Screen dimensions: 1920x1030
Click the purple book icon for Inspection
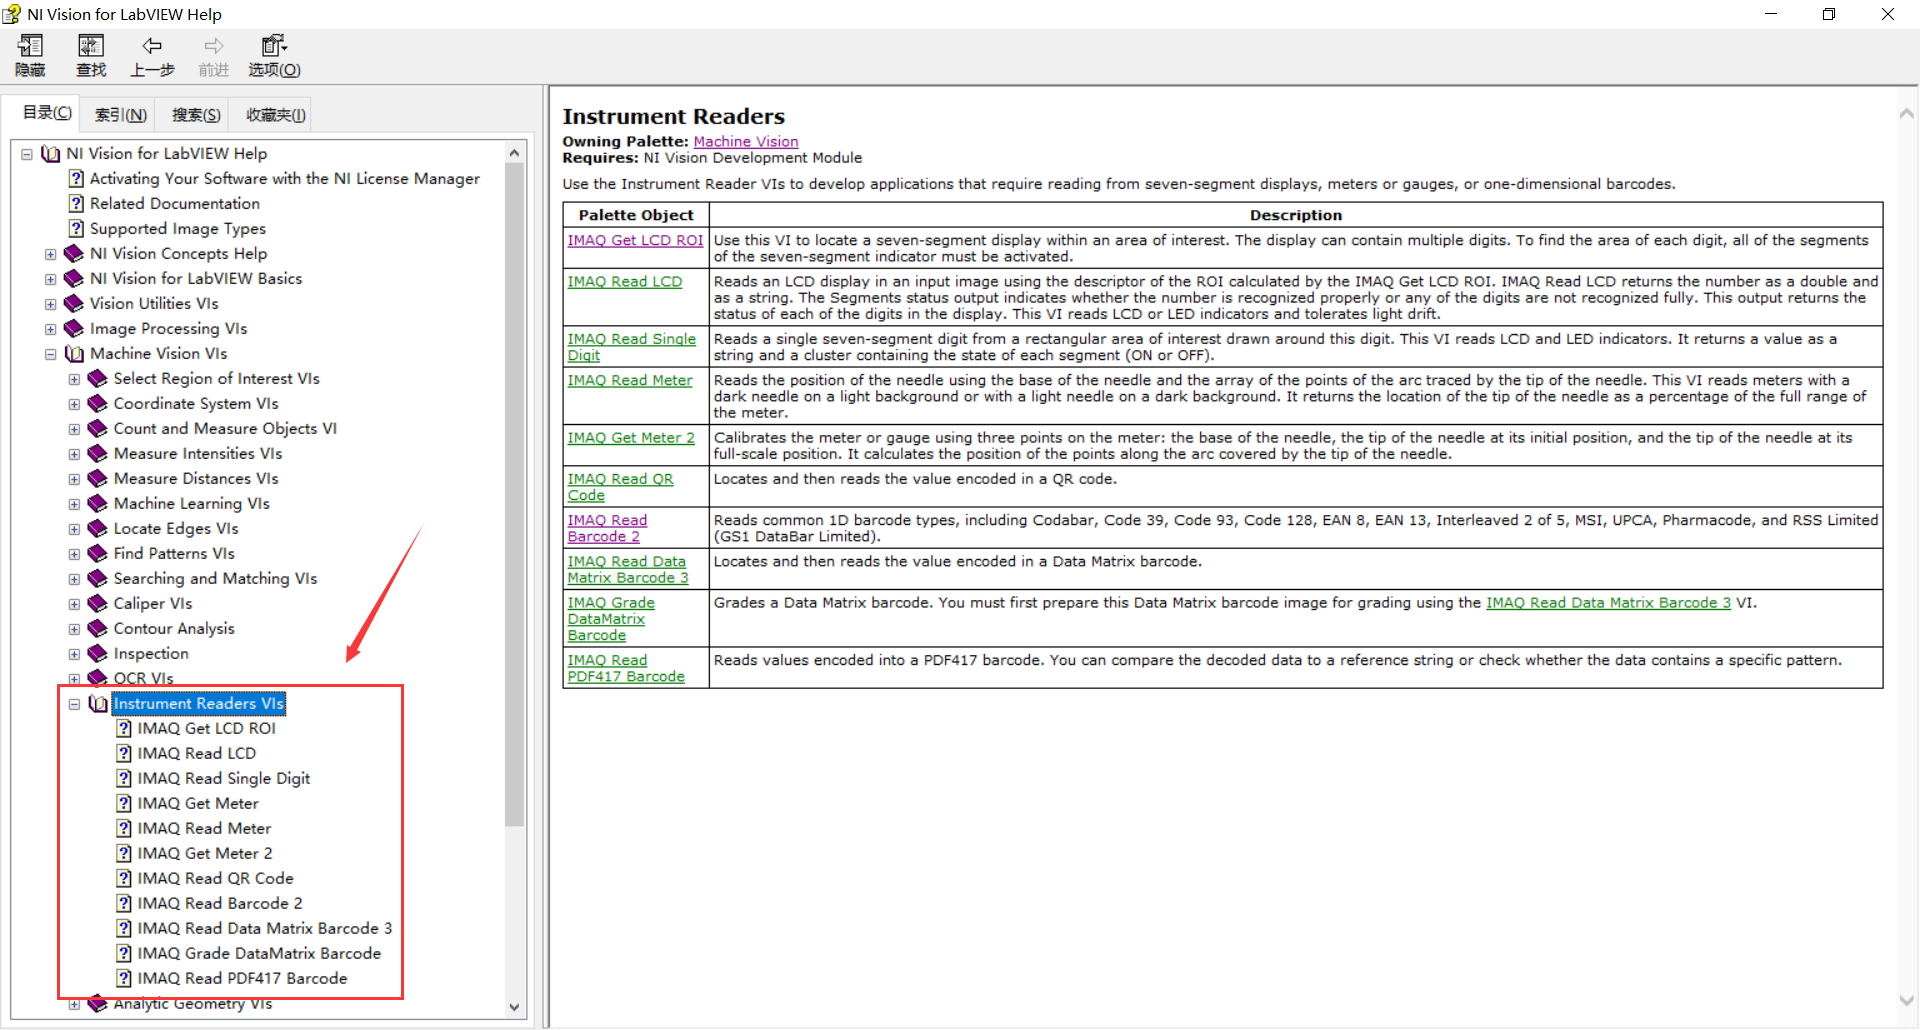pos(98,654)
